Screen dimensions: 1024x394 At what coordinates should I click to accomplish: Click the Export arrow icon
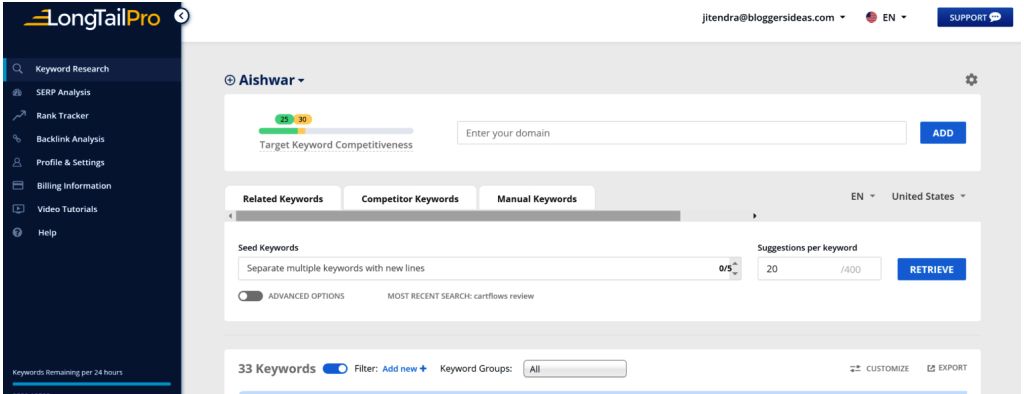931,369
